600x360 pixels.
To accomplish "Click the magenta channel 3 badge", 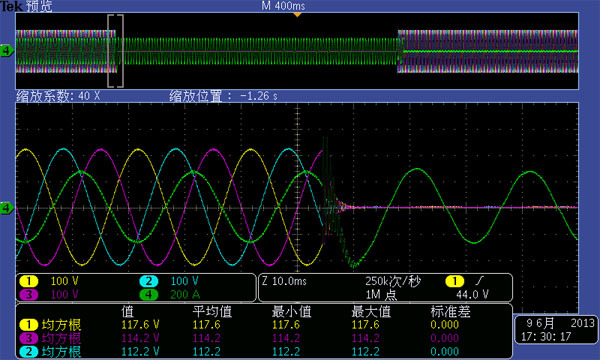I will [28, 295].
